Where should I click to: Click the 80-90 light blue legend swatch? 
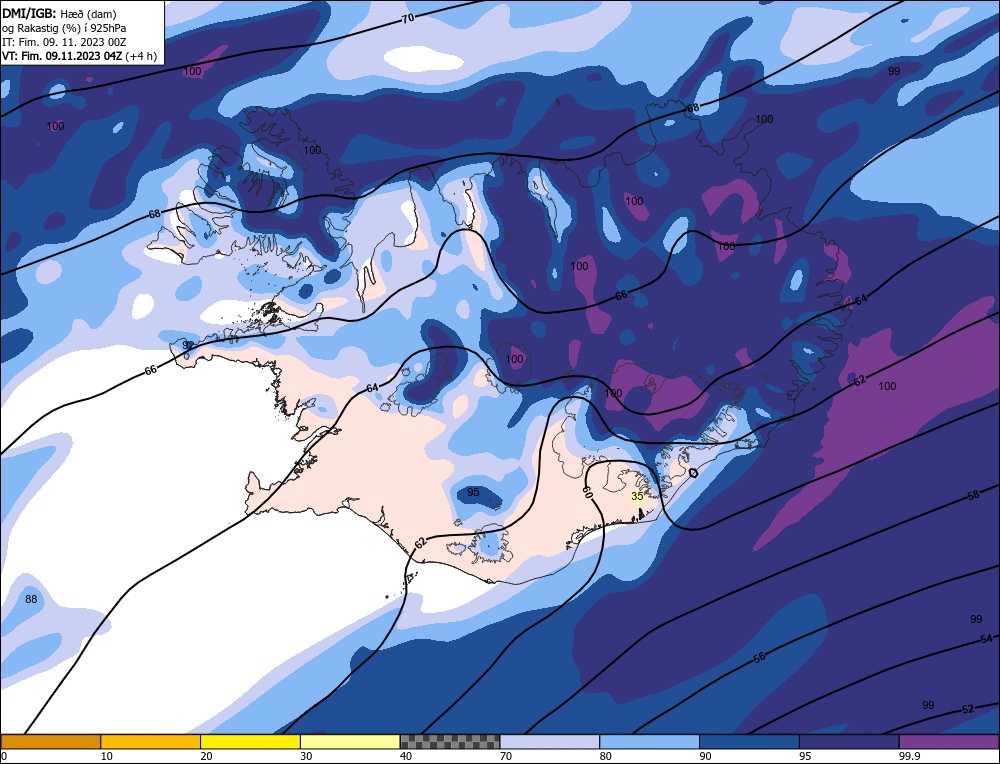[x=649, y=741]
